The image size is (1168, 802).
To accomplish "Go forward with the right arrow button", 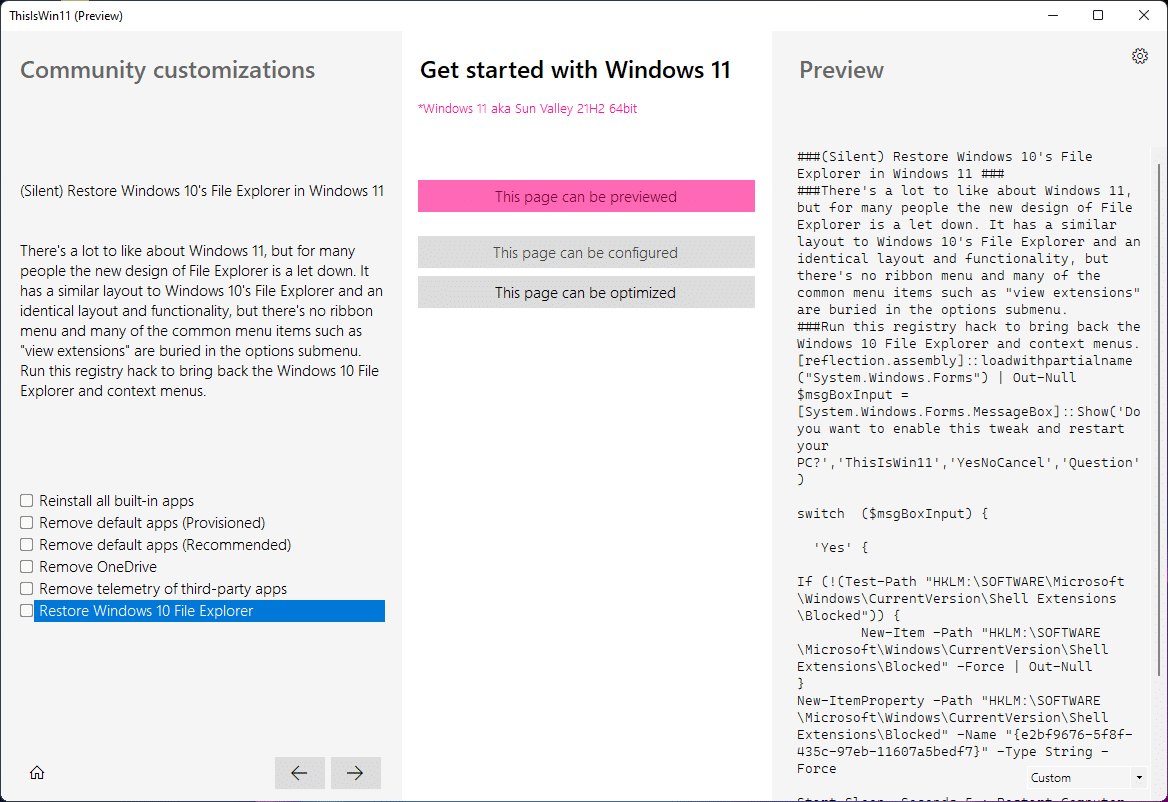I will (x=355, y=772).
